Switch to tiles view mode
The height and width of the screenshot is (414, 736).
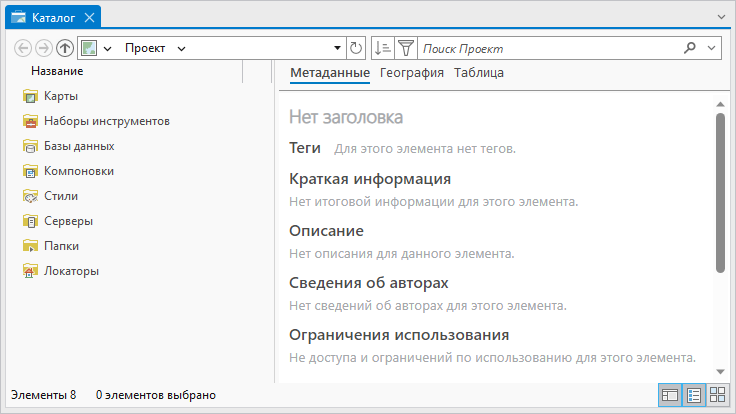[717, 395]
